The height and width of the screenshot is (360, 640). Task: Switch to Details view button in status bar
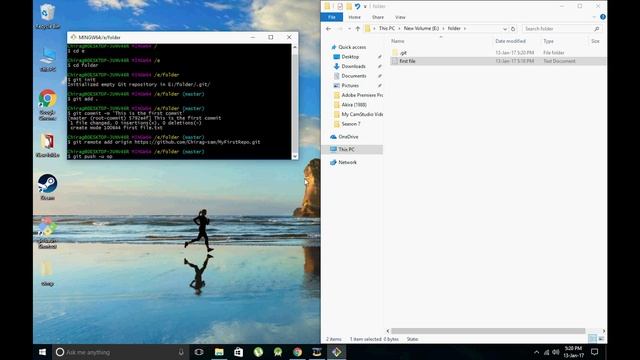tap(592, 339)
